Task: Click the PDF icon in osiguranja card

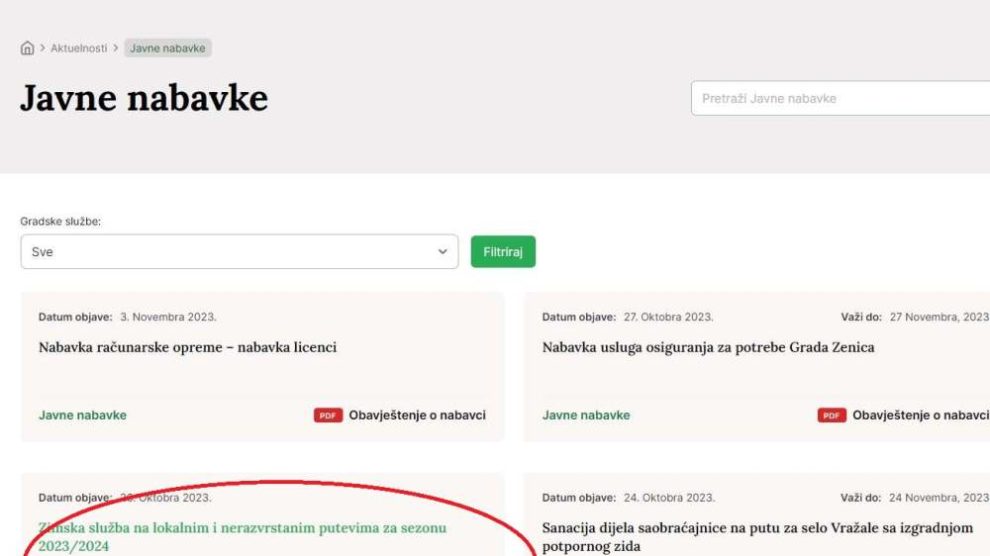Action: coord(832,415)
